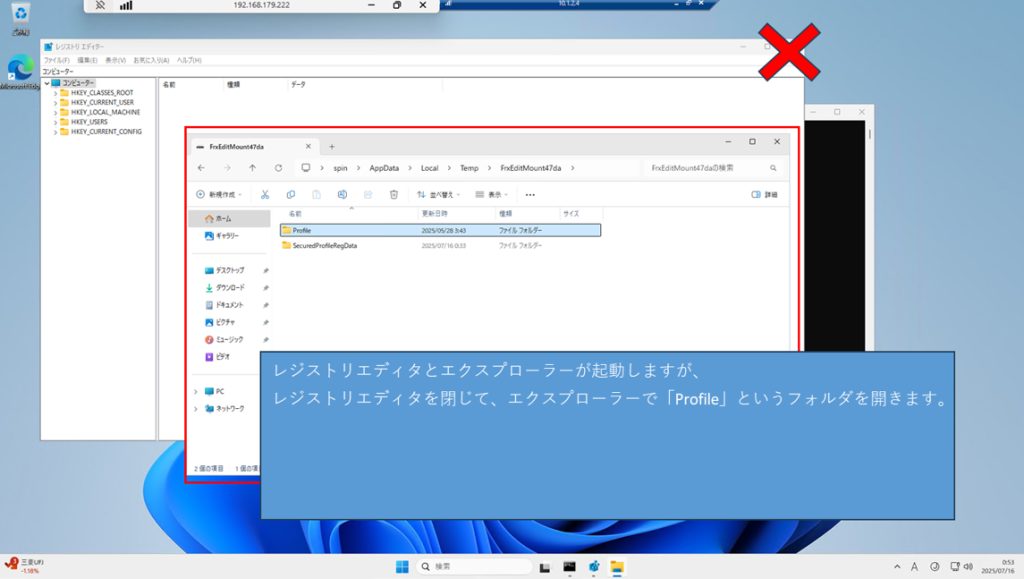The height and width of the screenshot is (579, 1024).
Task: Click Temp in the address breadcrumb
Action: [469, 168]
